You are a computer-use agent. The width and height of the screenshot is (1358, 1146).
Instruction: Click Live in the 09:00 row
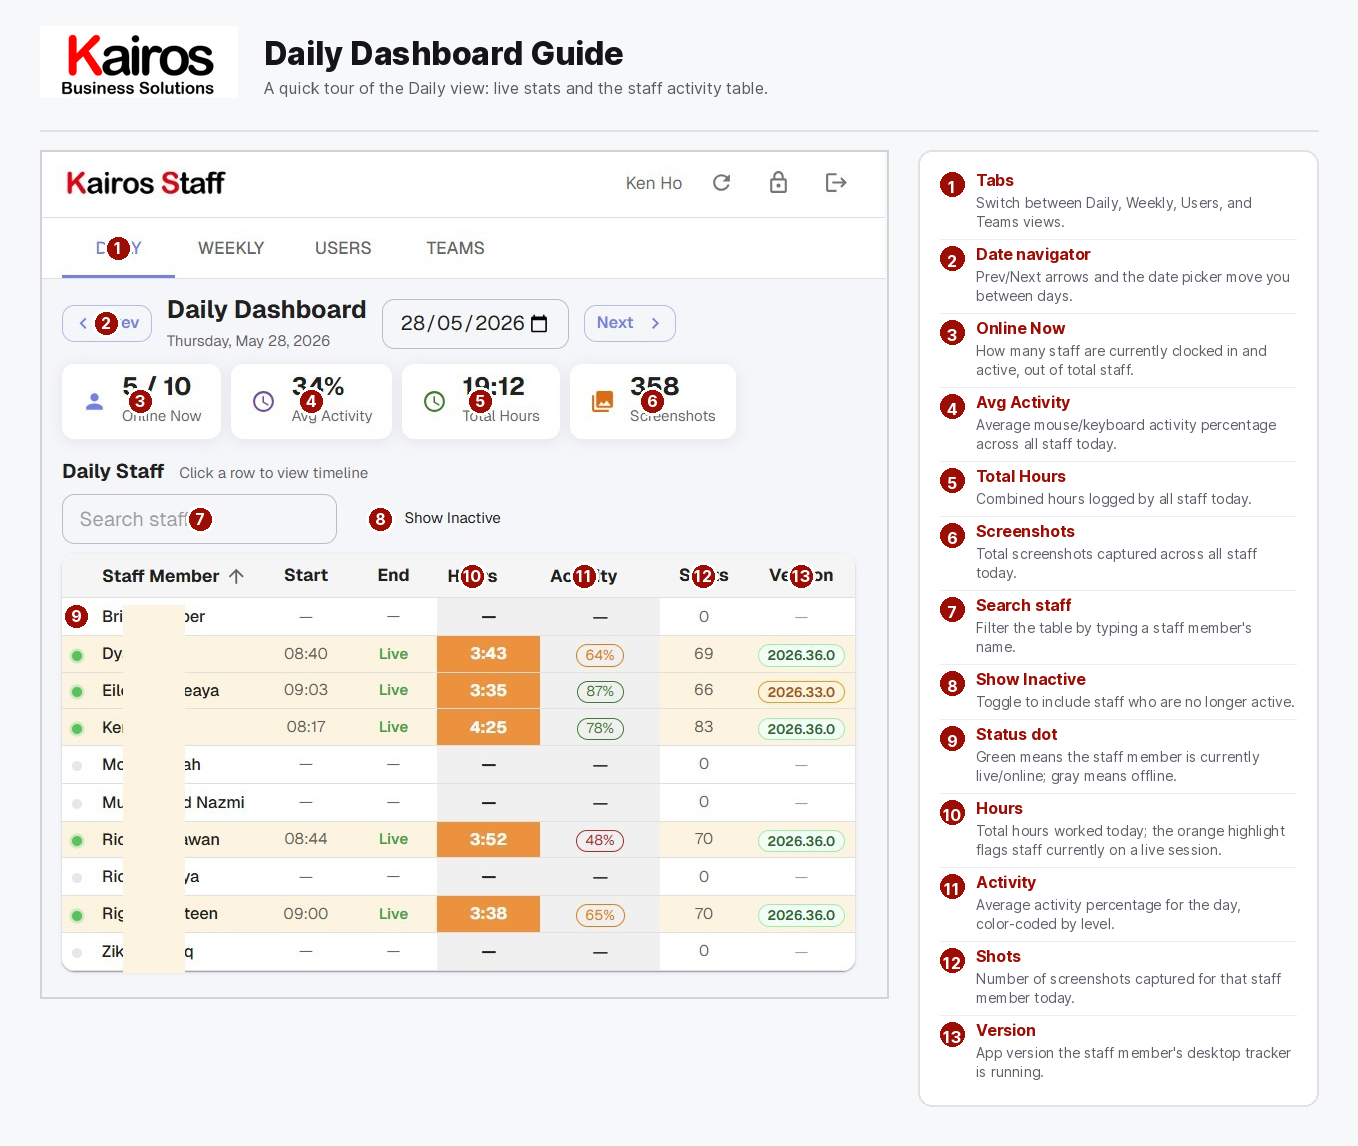pos(393,914)
